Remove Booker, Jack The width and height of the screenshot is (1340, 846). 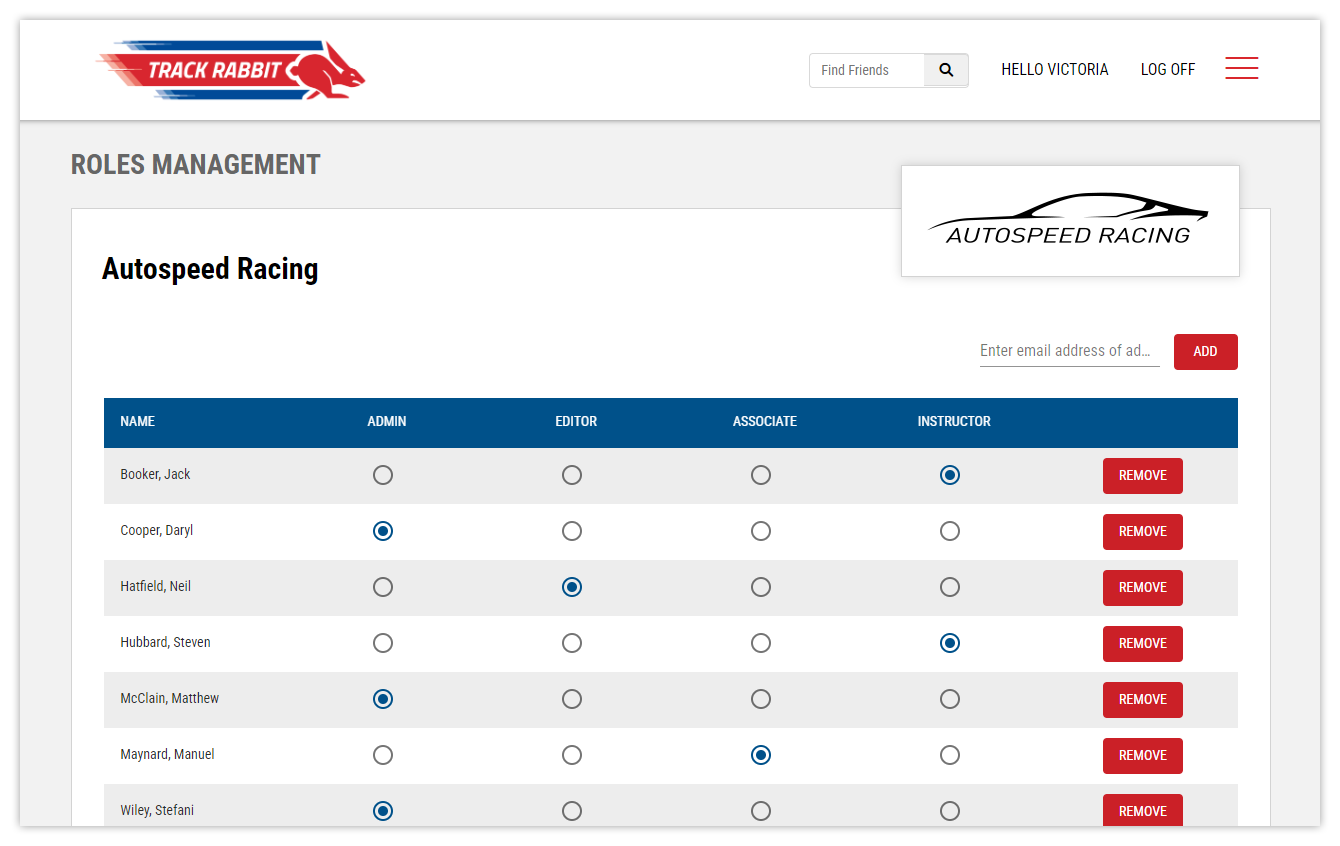(x=1143, y=476)
